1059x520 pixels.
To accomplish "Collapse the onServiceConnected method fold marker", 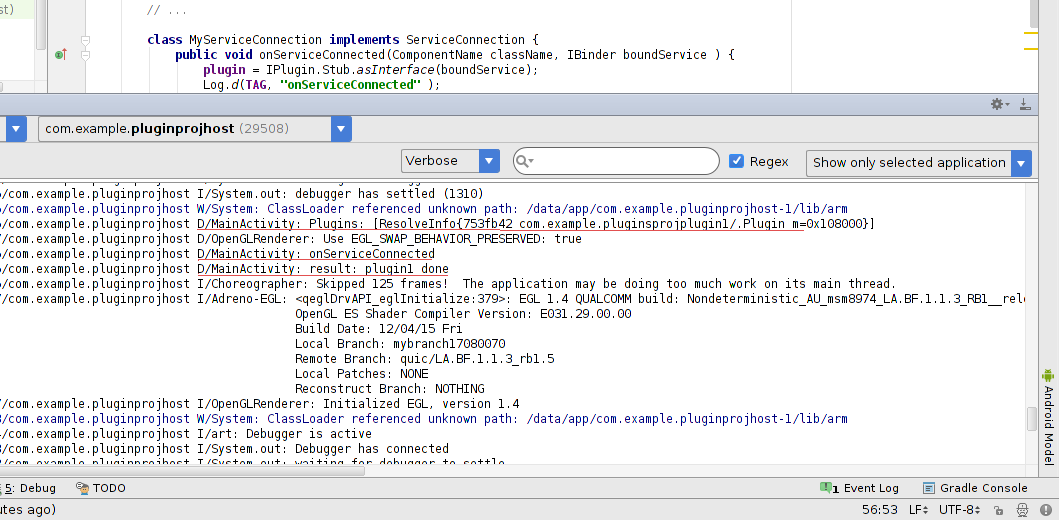I will tap(86, 55).
